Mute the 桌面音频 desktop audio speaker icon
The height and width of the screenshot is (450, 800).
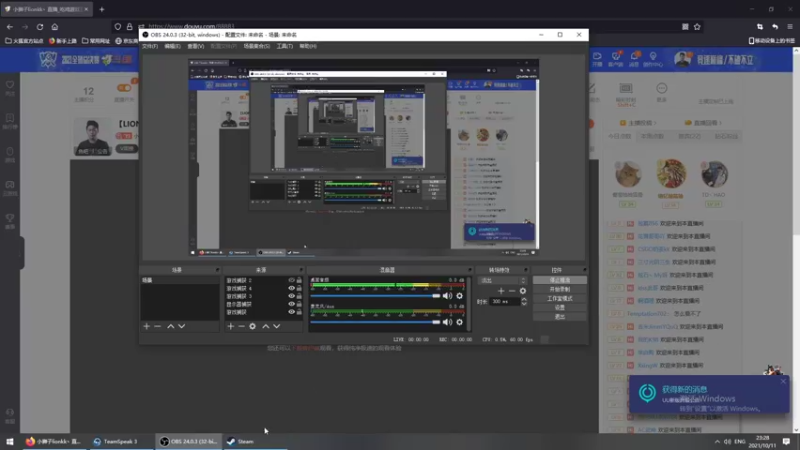click(x=447, y=295)
